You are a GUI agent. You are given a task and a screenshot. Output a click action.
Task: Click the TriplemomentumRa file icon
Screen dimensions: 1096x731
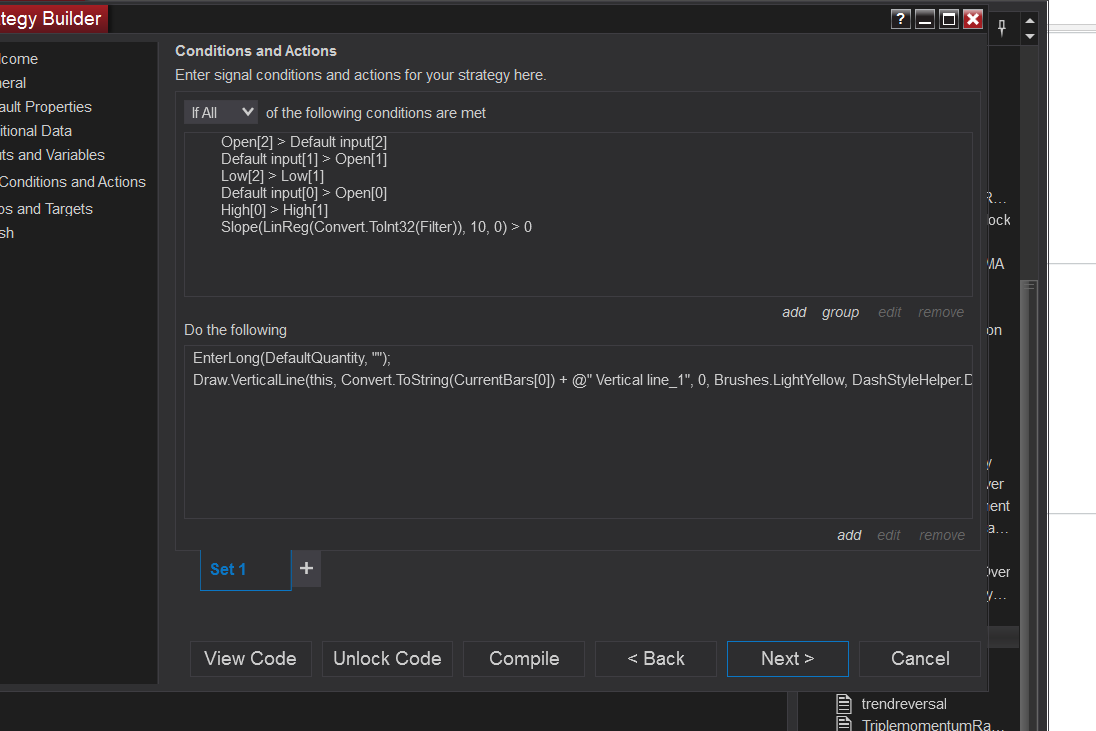843,724
